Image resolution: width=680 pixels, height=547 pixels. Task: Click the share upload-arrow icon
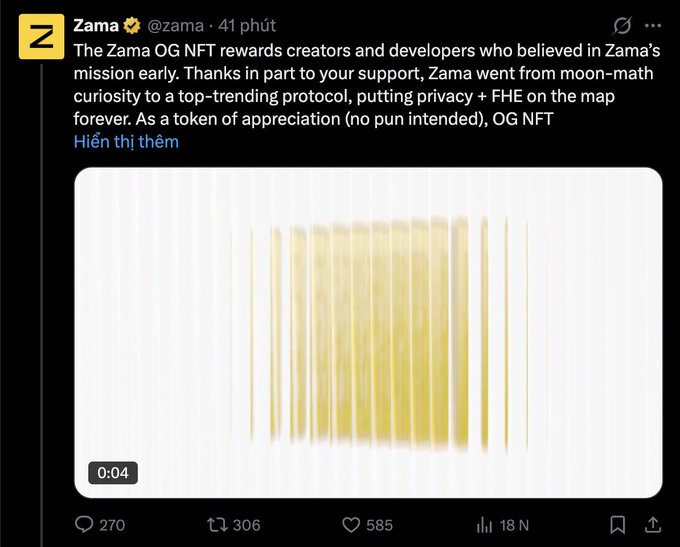tap(653, 525)
